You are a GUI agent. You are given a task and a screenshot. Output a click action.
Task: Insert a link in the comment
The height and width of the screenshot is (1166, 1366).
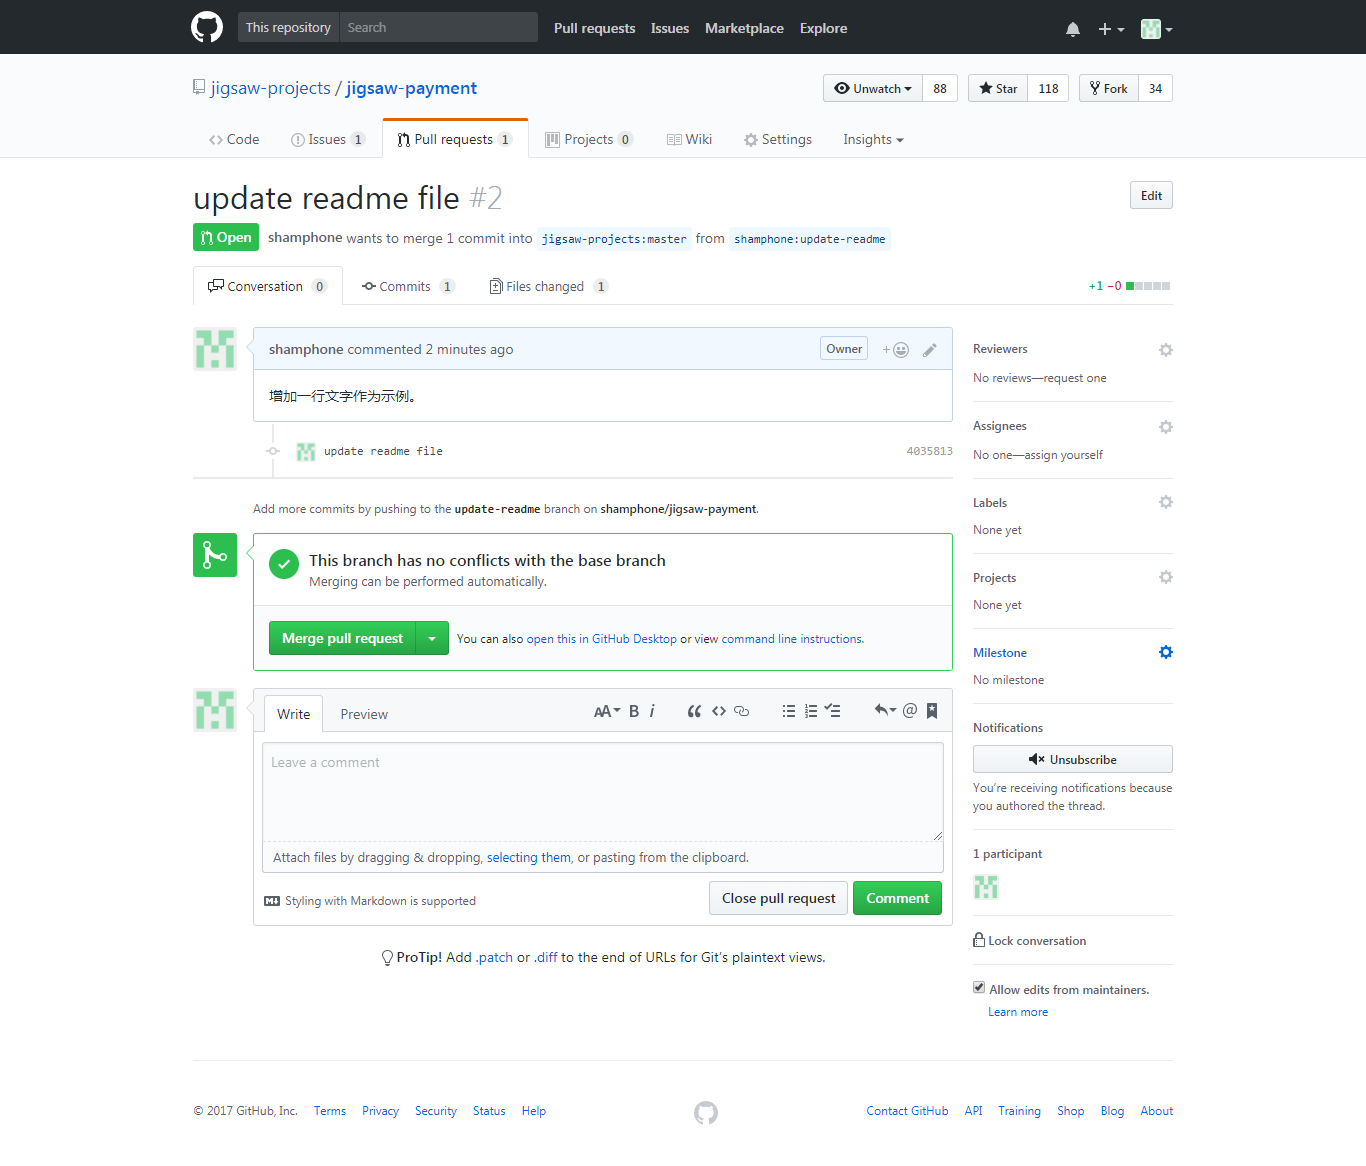pos(741,711)
